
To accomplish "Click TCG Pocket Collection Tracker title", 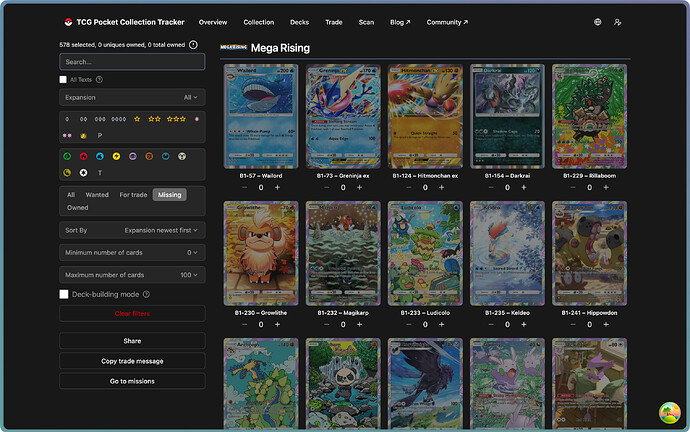I will point(130,22).
